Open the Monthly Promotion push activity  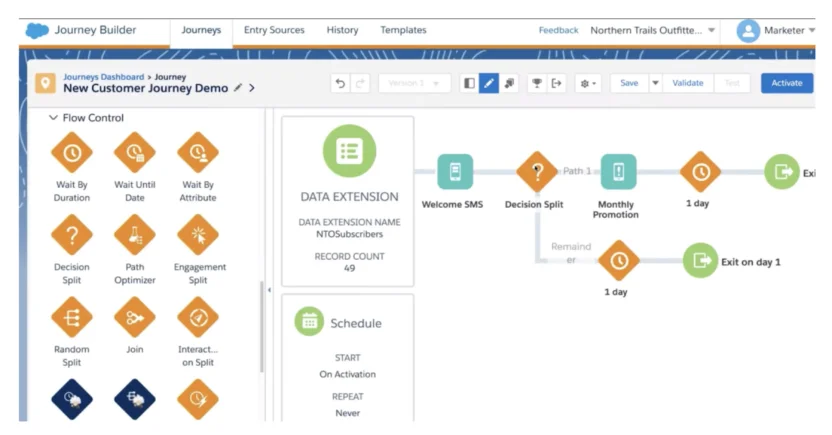click(618, 172)
